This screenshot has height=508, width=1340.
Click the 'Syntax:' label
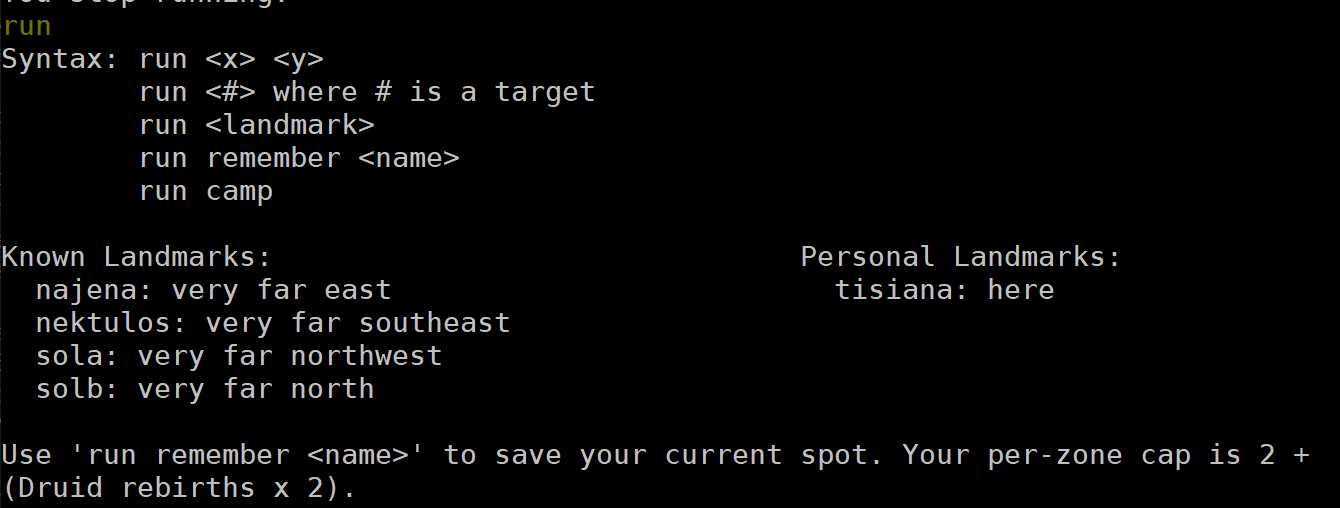[60, 59]
